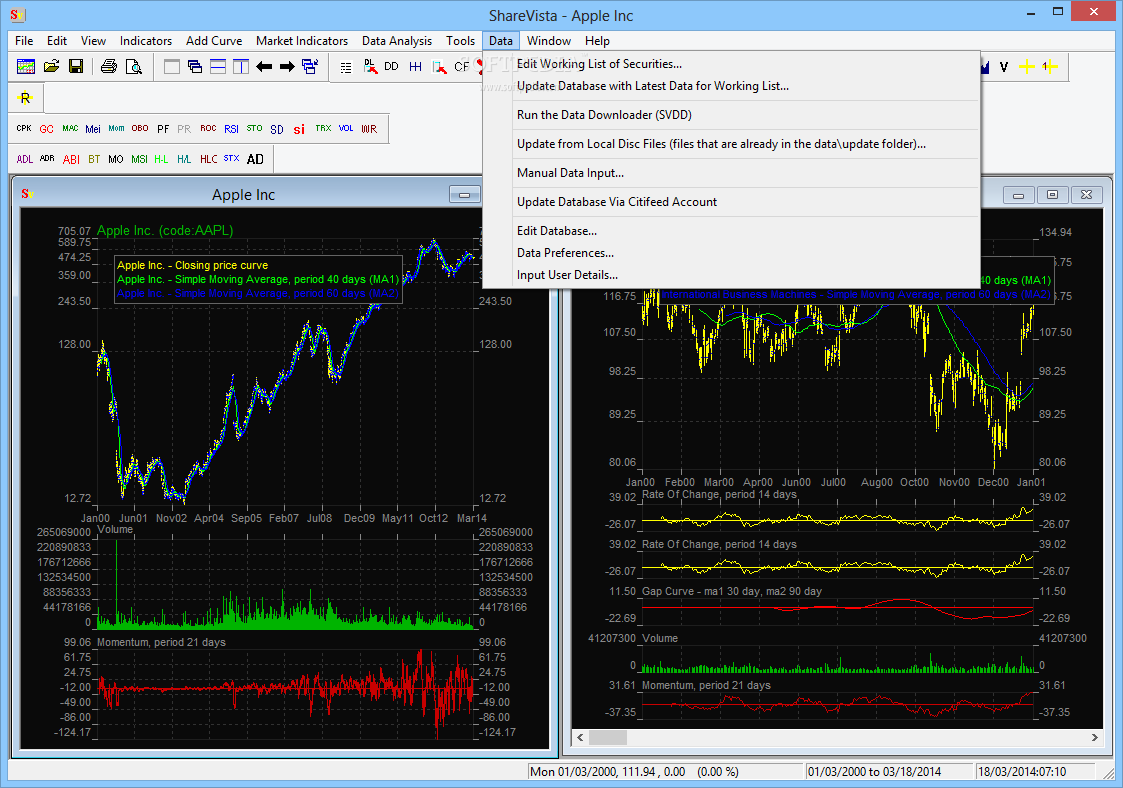Open the Data Analysis menu
This screenshot has width=1123, height=788.
397,41
